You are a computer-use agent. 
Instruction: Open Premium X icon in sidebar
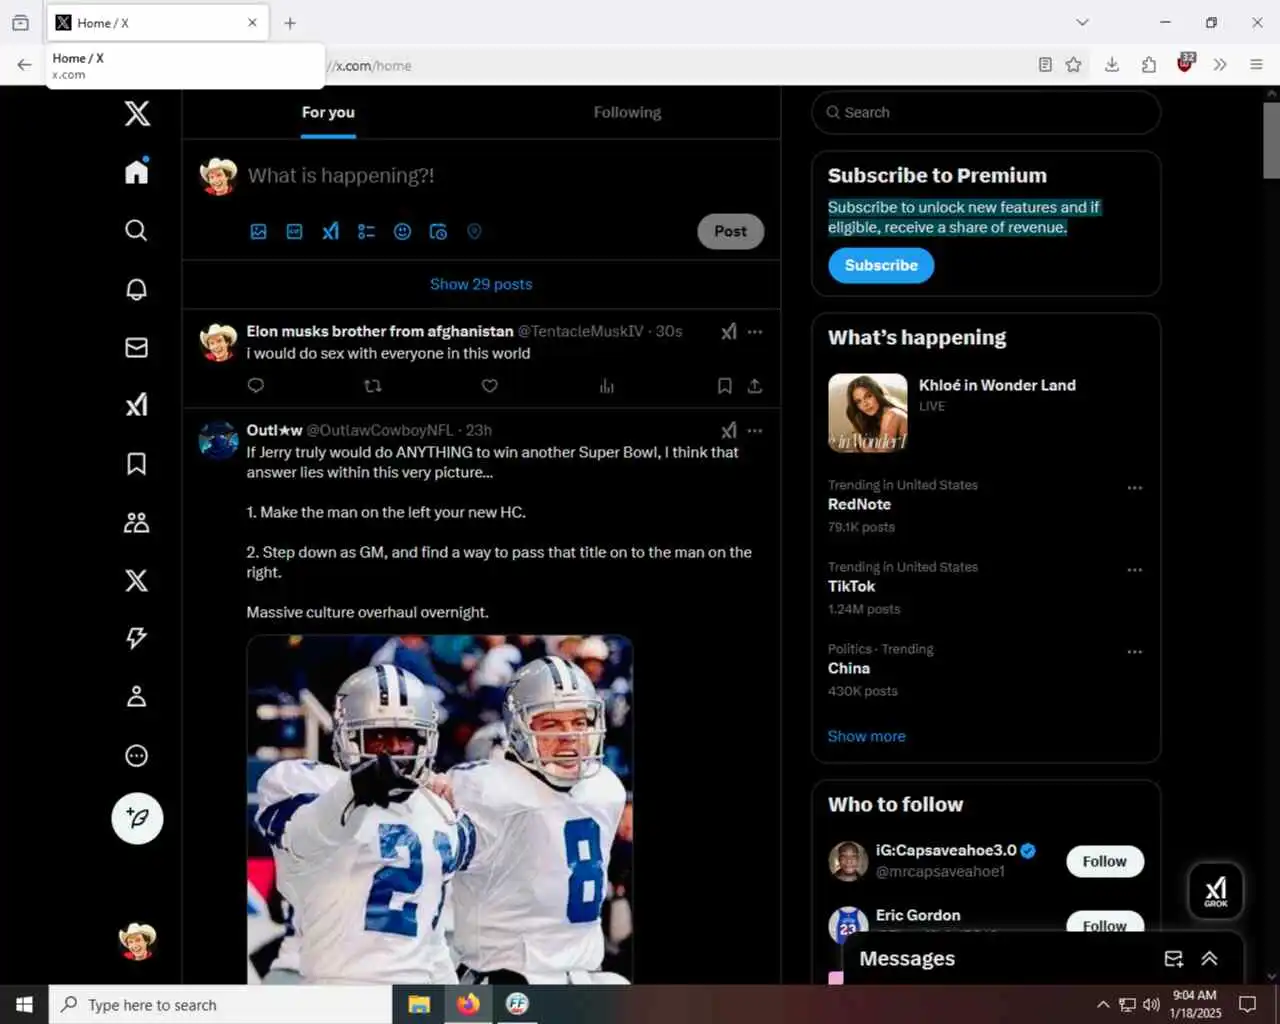[x=137, y=580]
